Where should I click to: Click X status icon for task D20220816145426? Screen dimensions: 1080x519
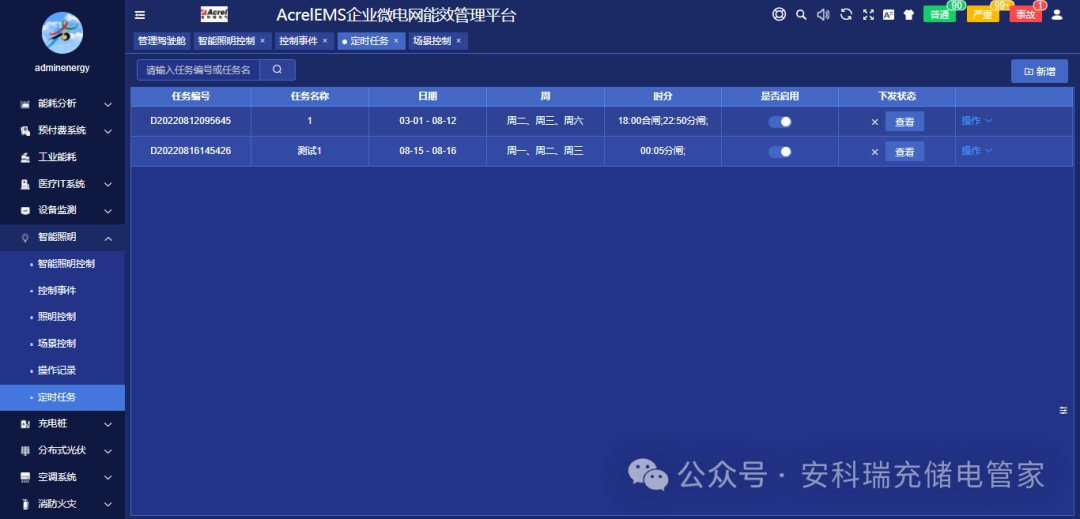pyautogui.click(x=875, y=152)
